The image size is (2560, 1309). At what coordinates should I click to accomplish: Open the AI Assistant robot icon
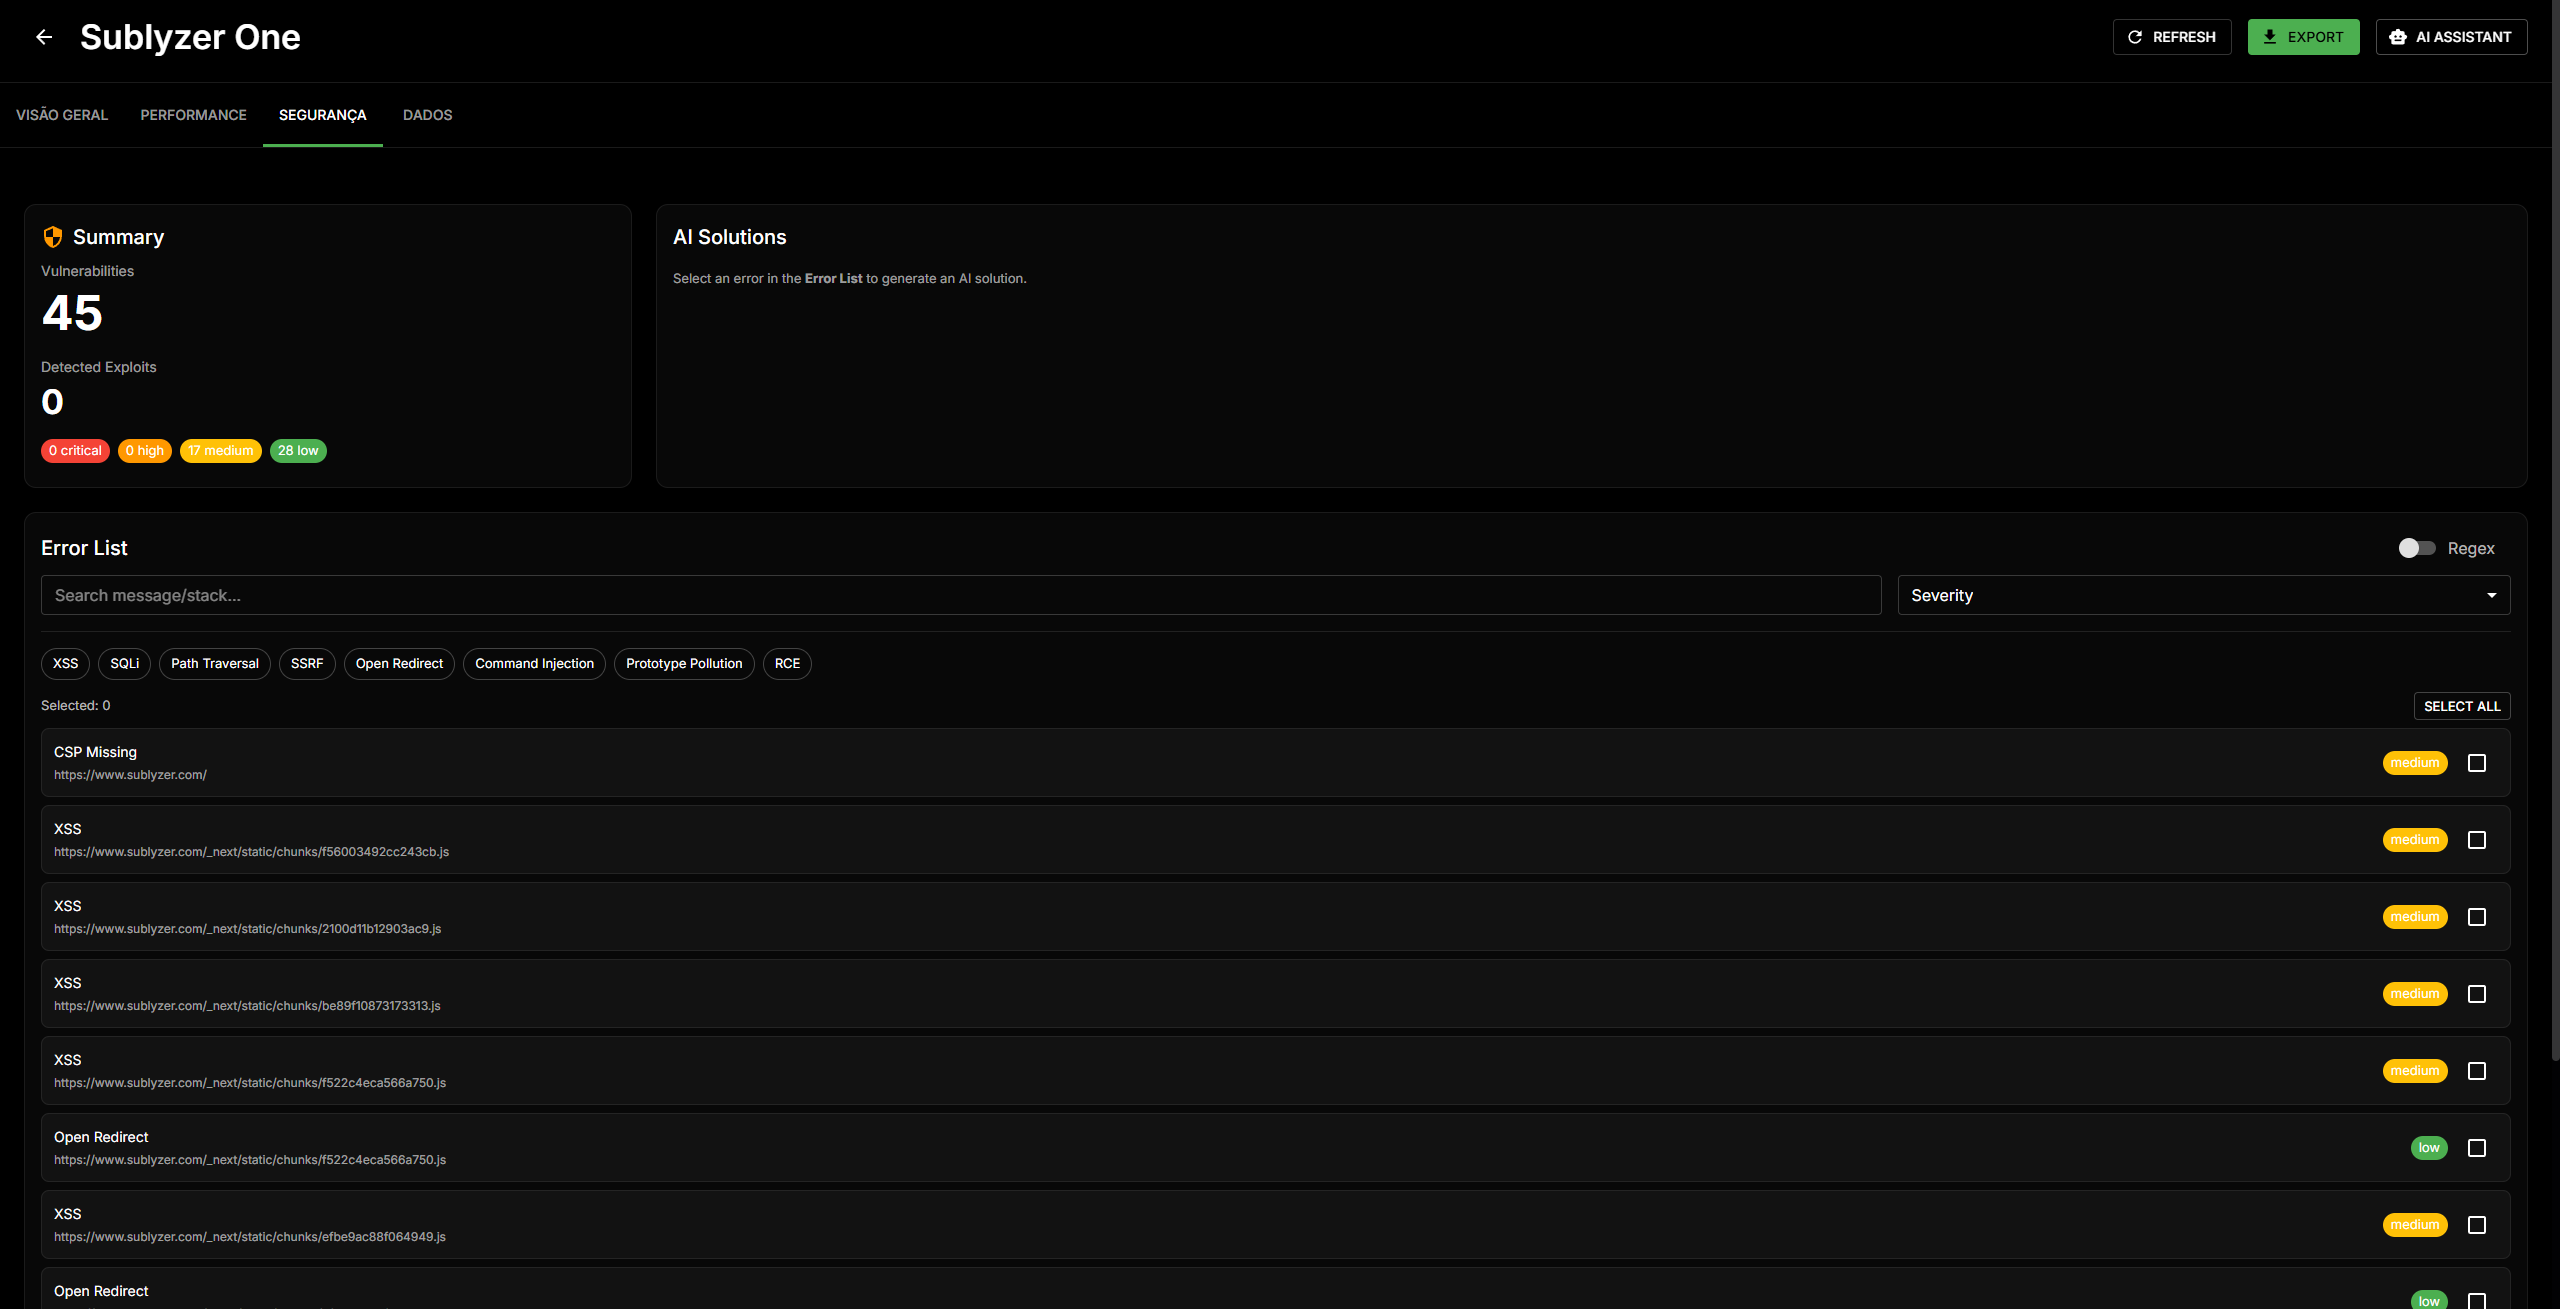2398,37
